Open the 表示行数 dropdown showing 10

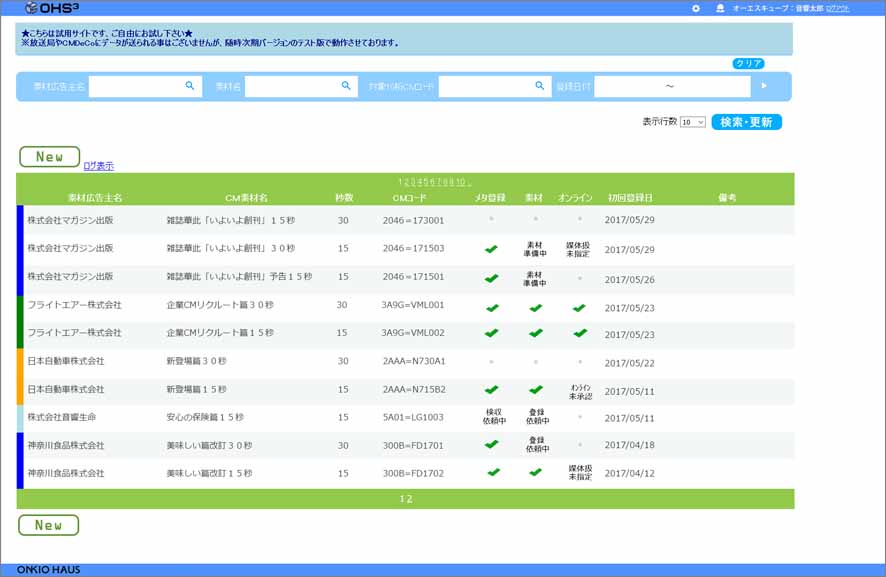(x=693, y=122)
